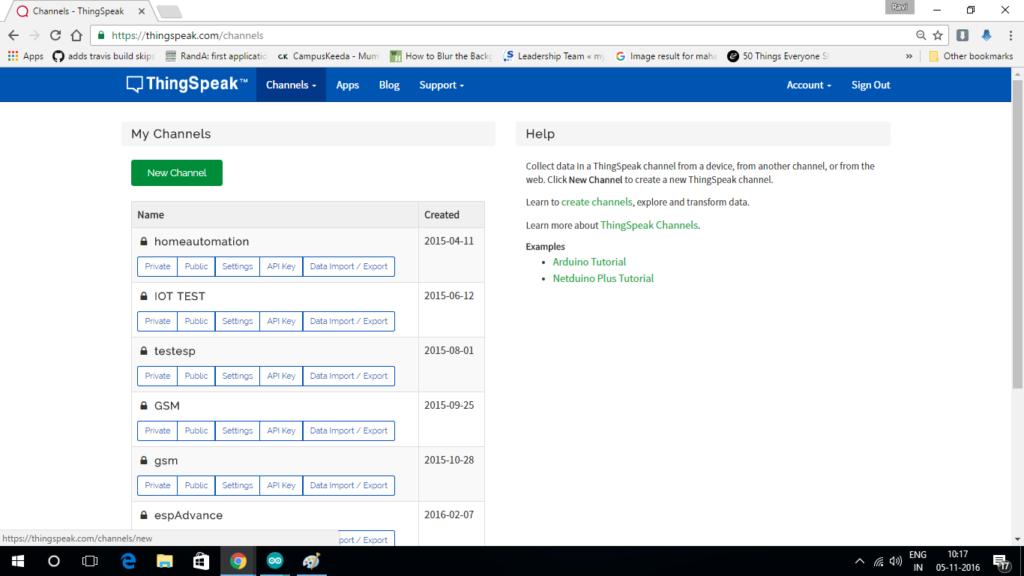Click the ThingSpeak logo
This screenshot has width=1024, height=576.
coord(187,84)
